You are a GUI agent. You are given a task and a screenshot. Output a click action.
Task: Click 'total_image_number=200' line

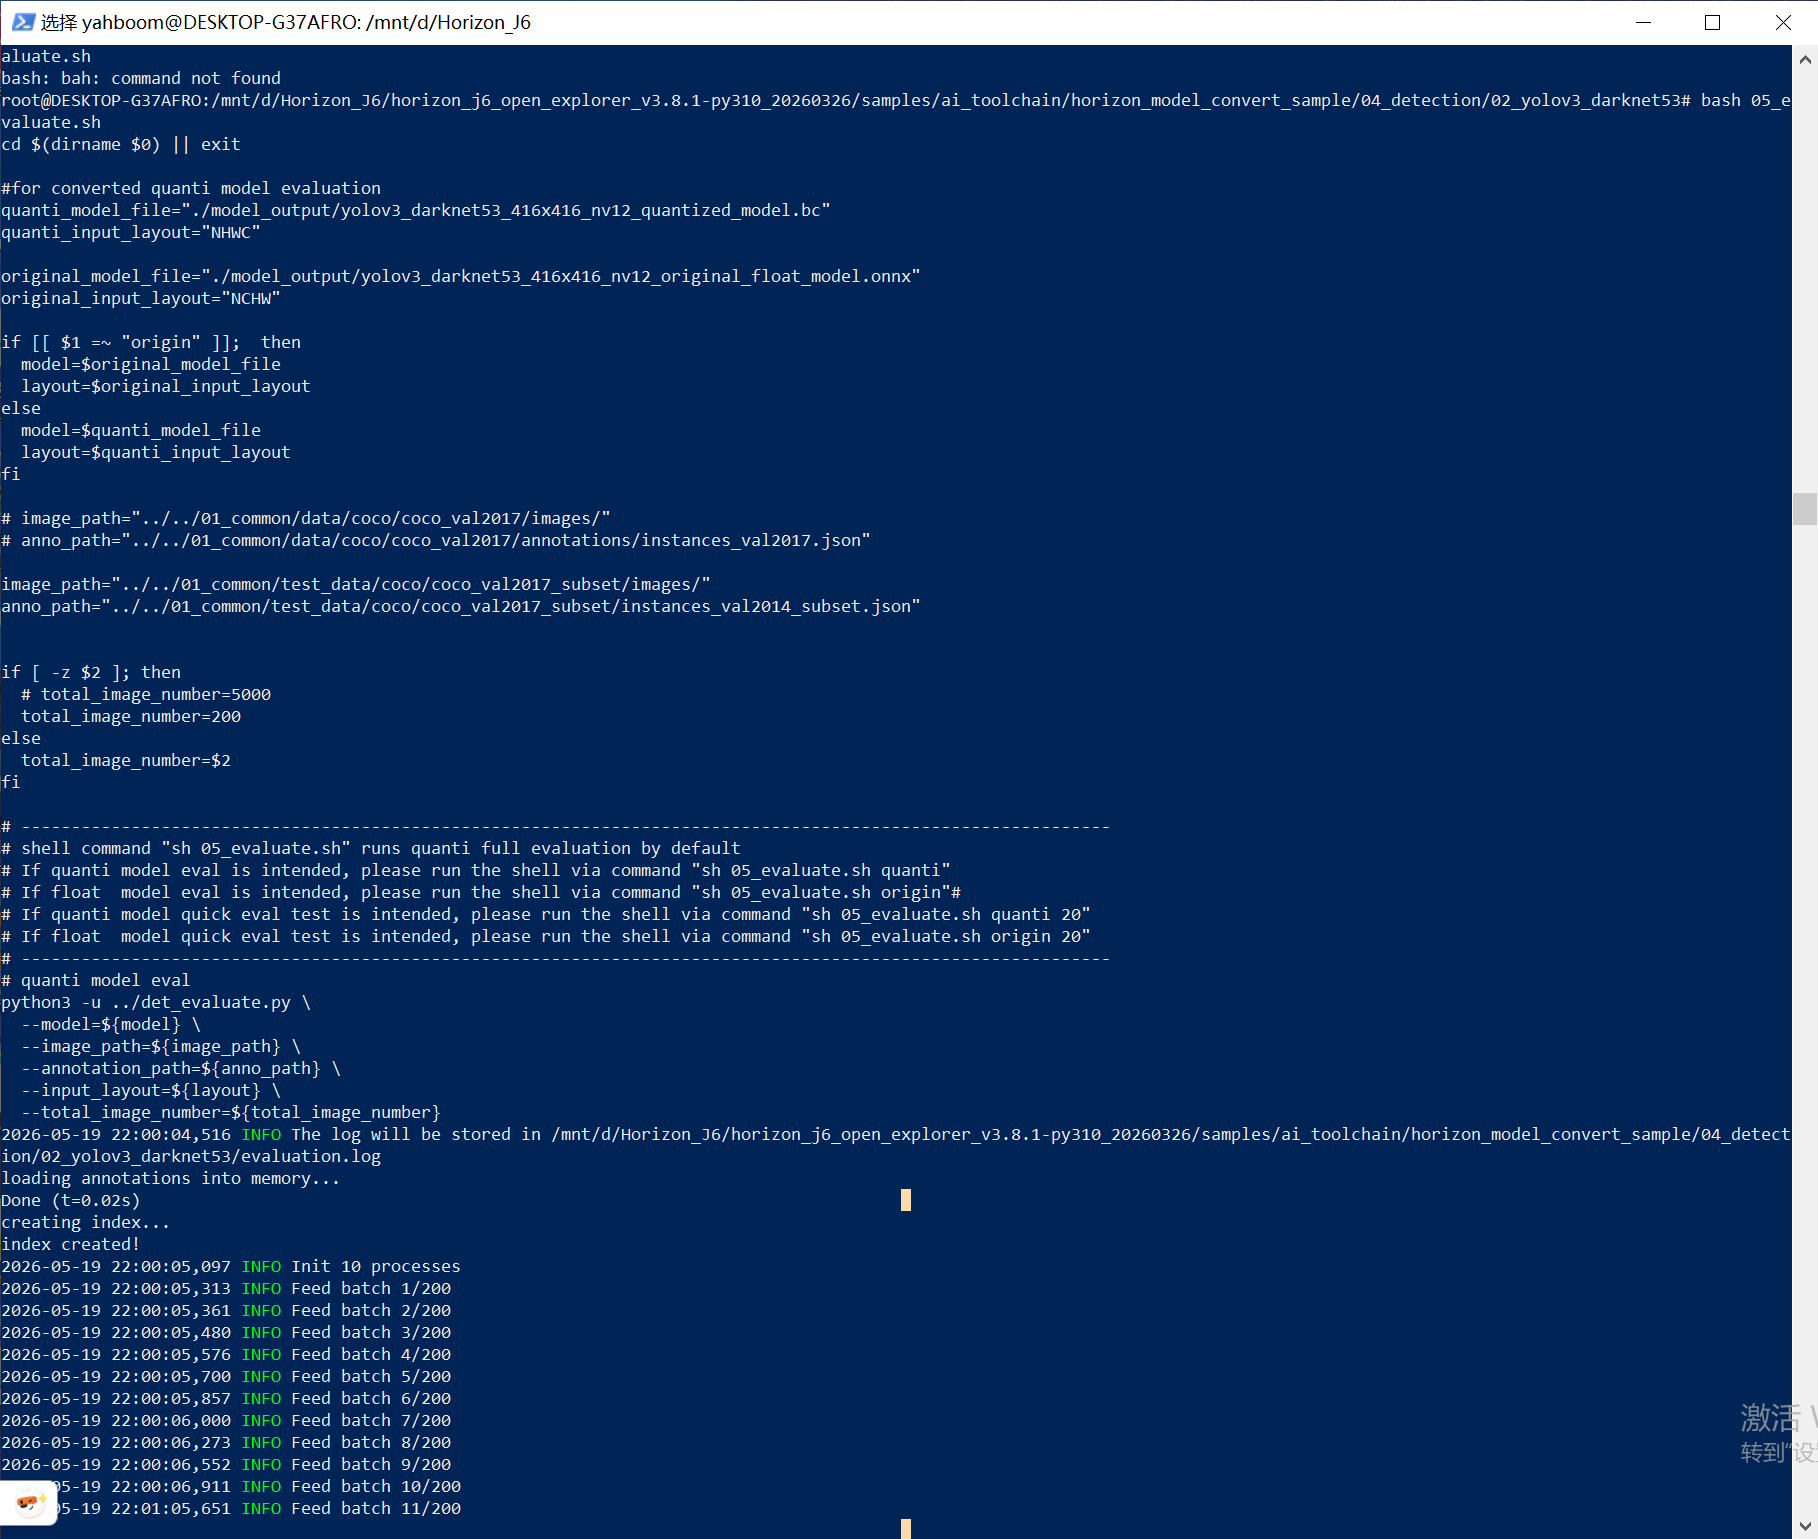click(x=131, y=716)
